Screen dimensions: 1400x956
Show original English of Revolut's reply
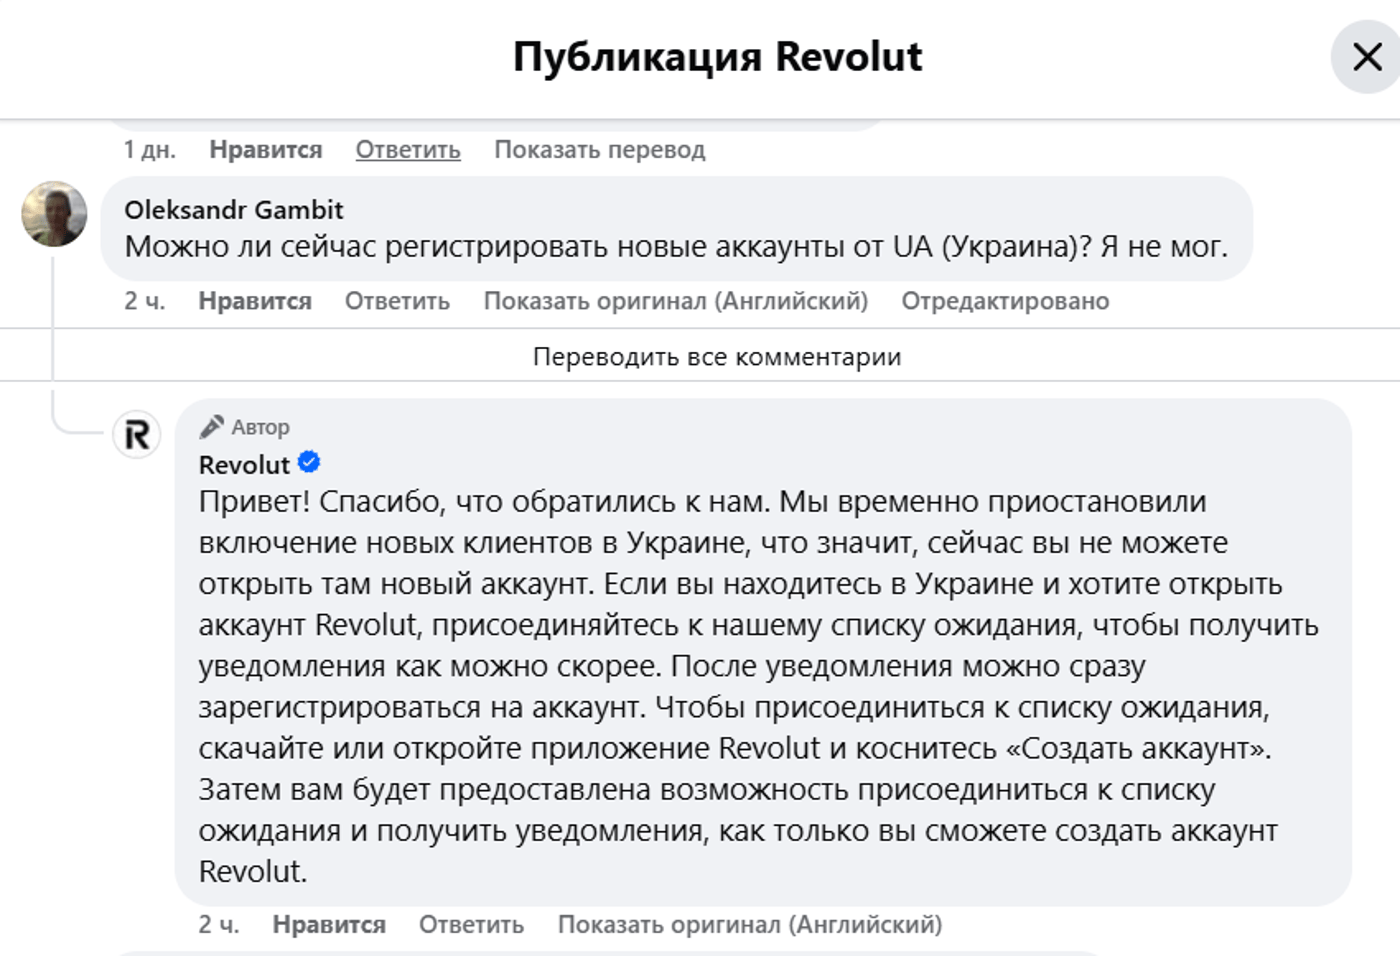click(x=749, y=925)
